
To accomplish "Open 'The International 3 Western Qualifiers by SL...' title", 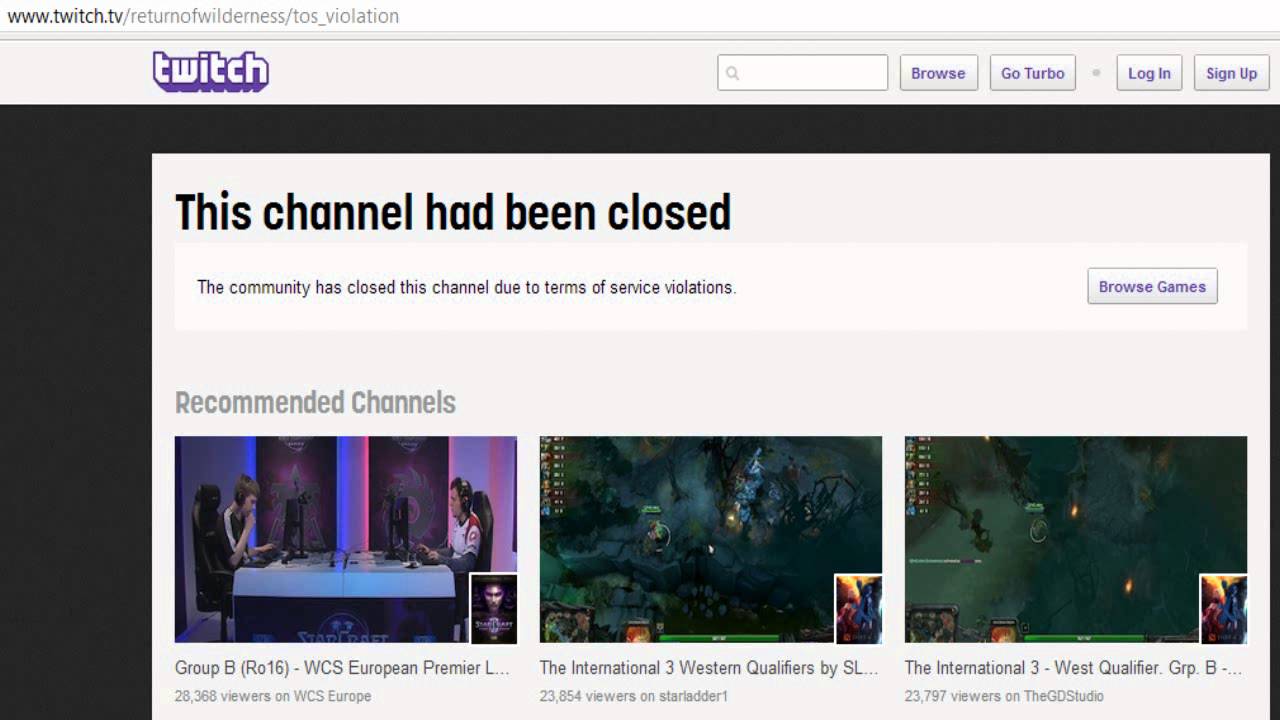I will click(709, 668).
